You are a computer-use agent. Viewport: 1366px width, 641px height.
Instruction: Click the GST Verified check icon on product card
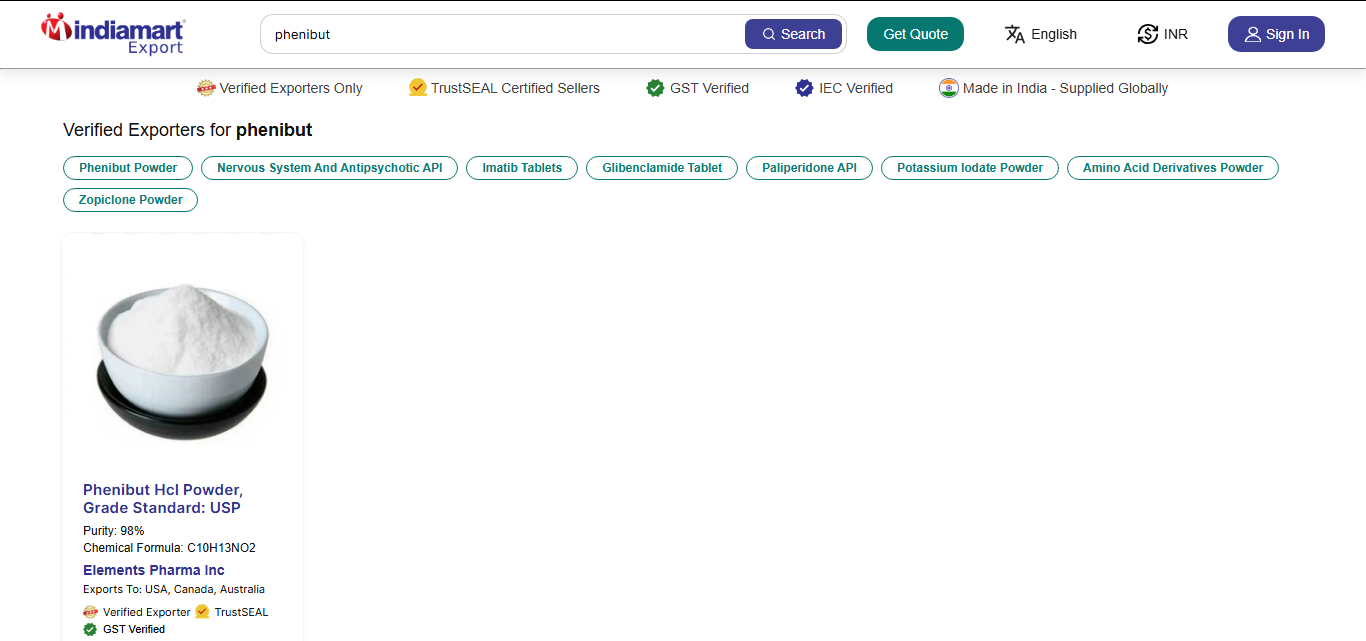[90, 629]
